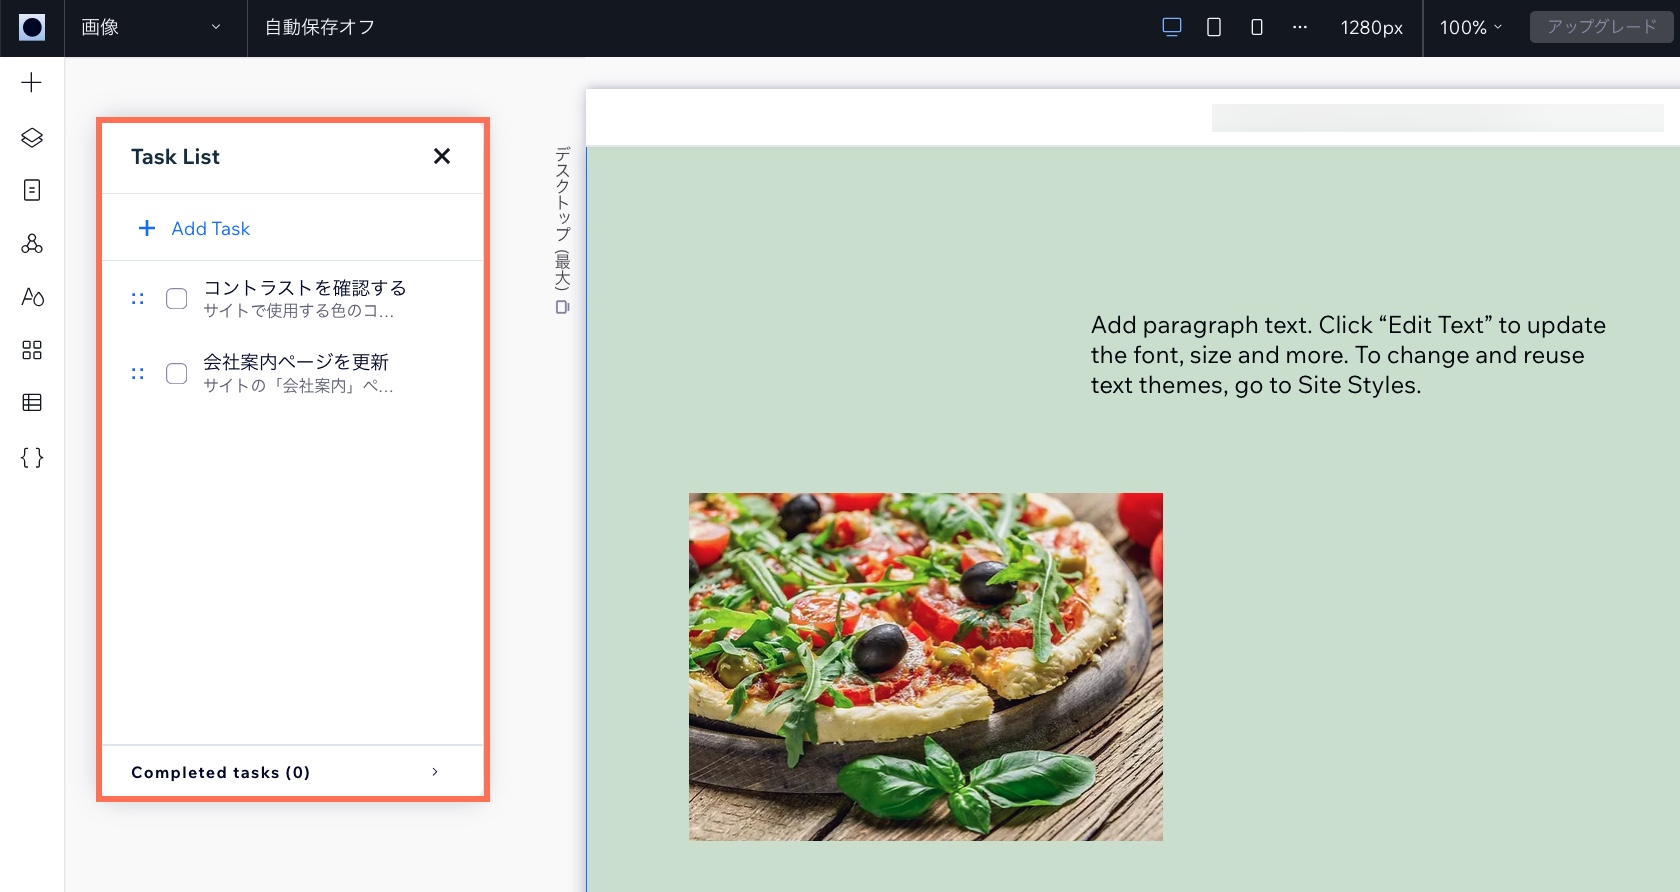This screenshot has width=1680, height=892.
Task: Switch to desktop breakpoint icon
Action: coord(1172,27)
